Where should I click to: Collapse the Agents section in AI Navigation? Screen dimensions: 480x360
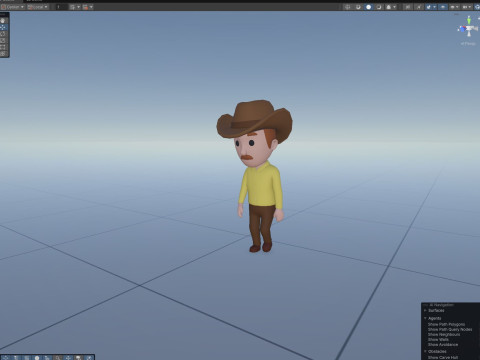point(425,318)
